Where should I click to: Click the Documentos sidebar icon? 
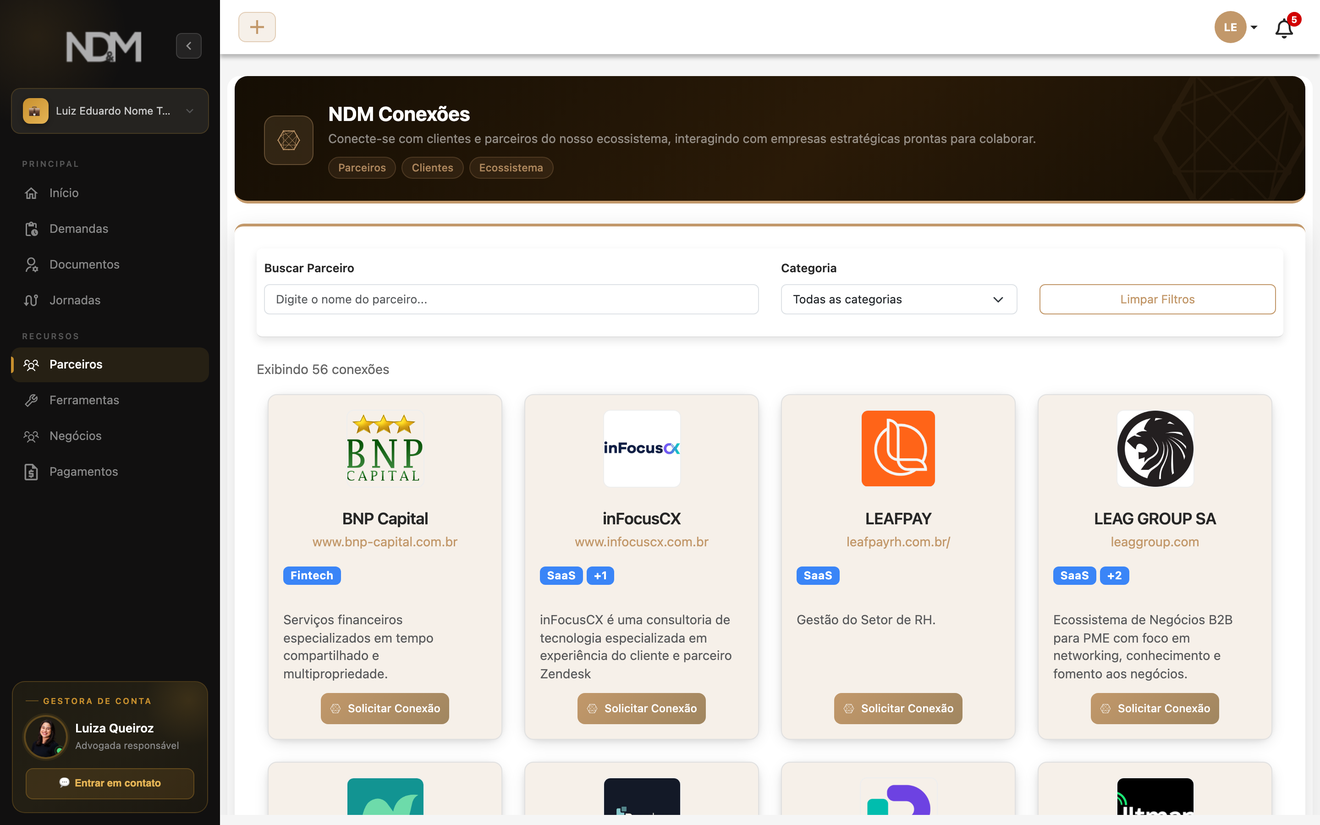31,265
